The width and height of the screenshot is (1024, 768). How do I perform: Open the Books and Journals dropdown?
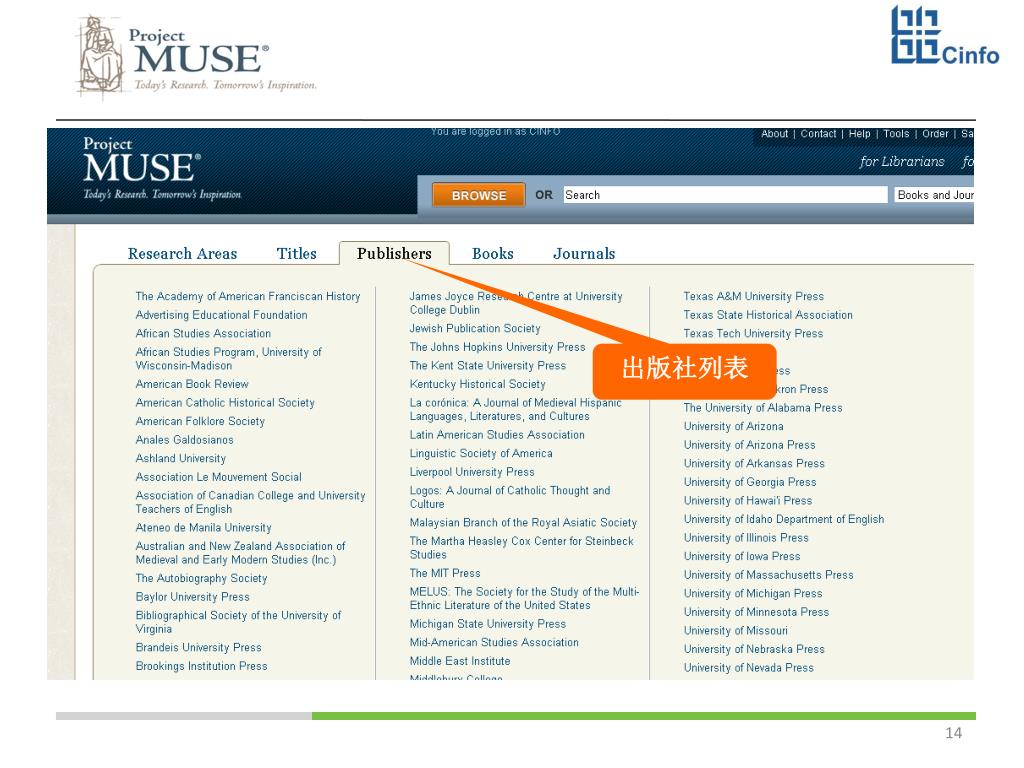point(935,195)
